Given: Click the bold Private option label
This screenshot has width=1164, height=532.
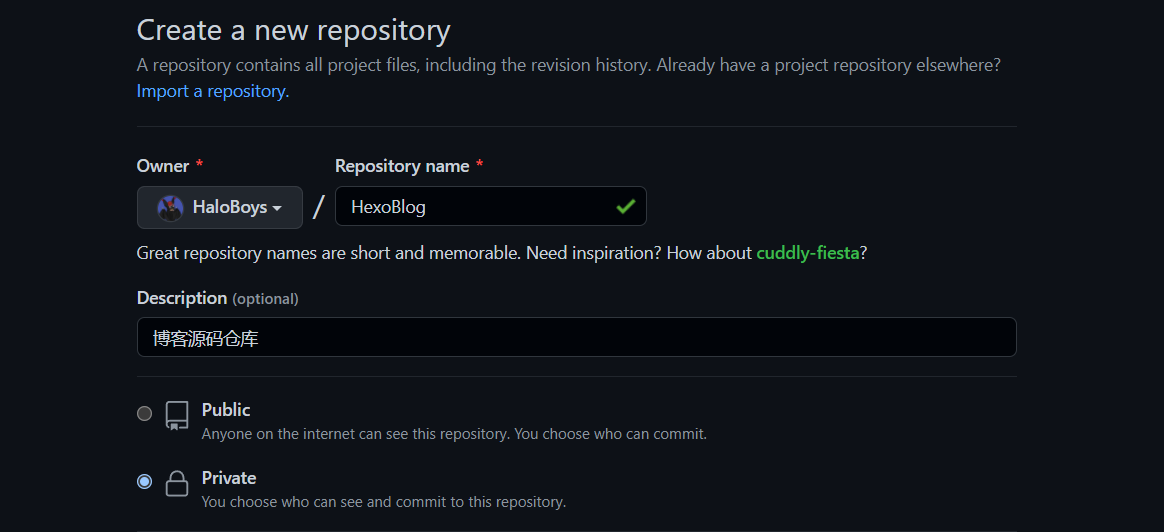Looking at the screenshot, I should tap(229, 478).
